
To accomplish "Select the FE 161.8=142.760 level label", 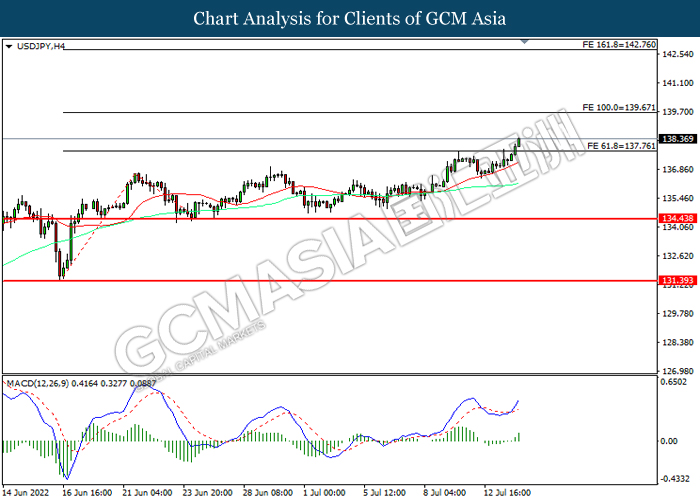I will click(x=619, y=44).
